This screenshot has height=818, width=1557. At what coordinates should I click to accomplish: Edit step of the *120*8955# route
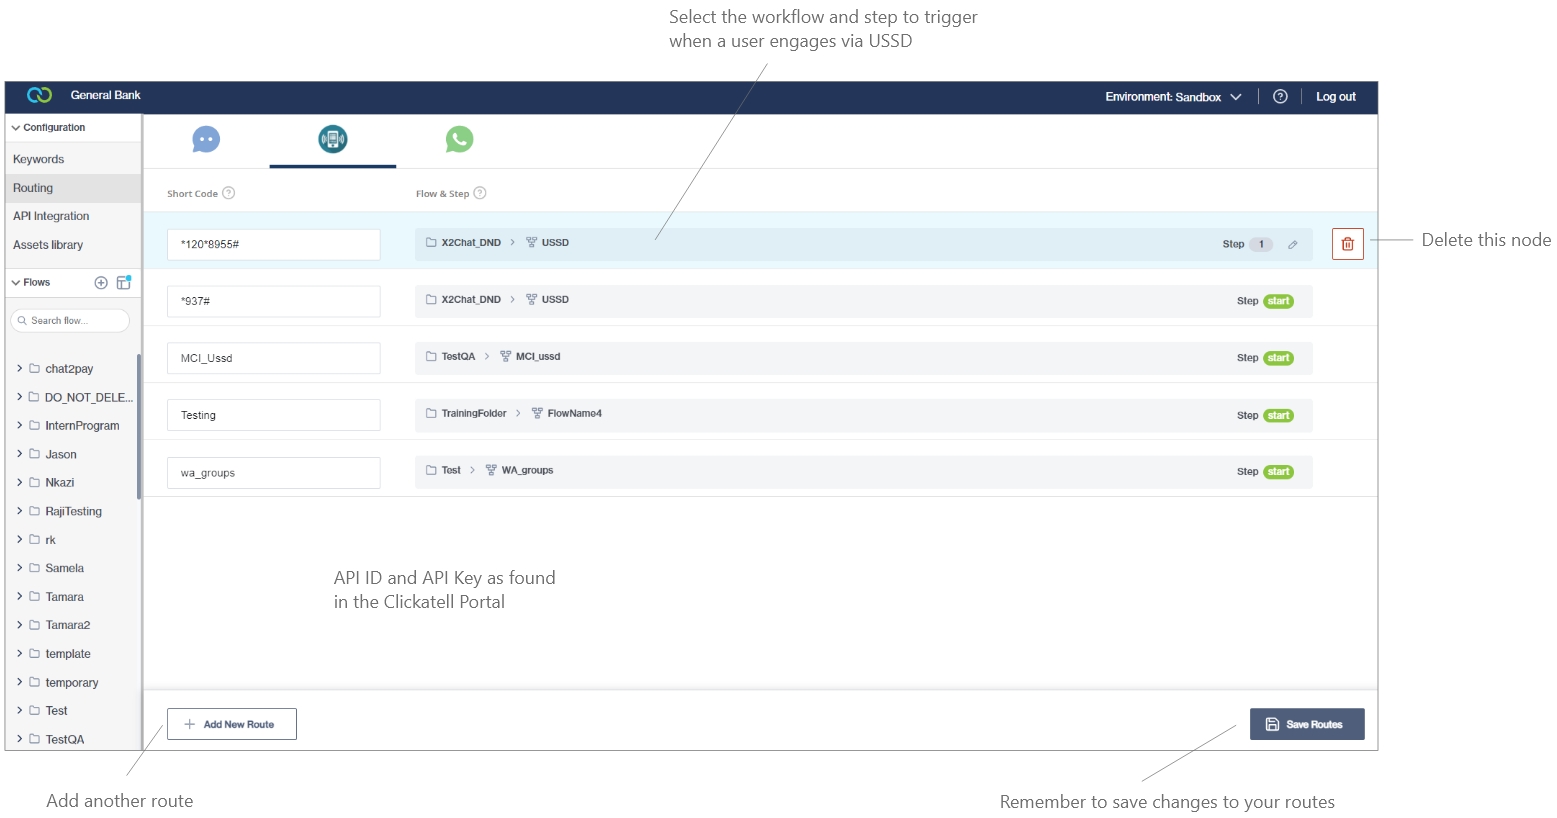pyautogui.click(x=1293, y=245)
